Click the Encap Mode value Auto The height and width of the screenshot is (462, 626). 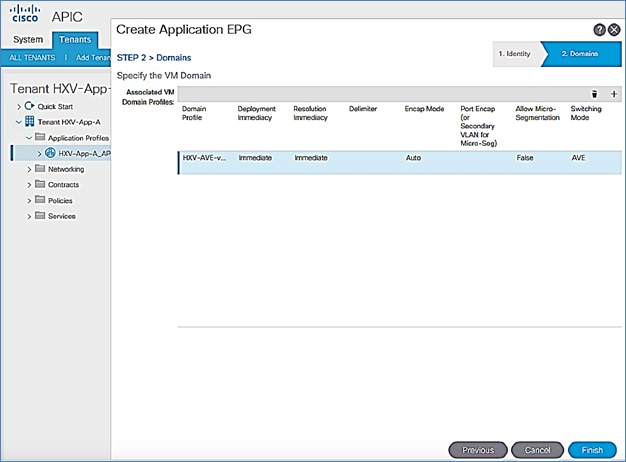point(413,158)
